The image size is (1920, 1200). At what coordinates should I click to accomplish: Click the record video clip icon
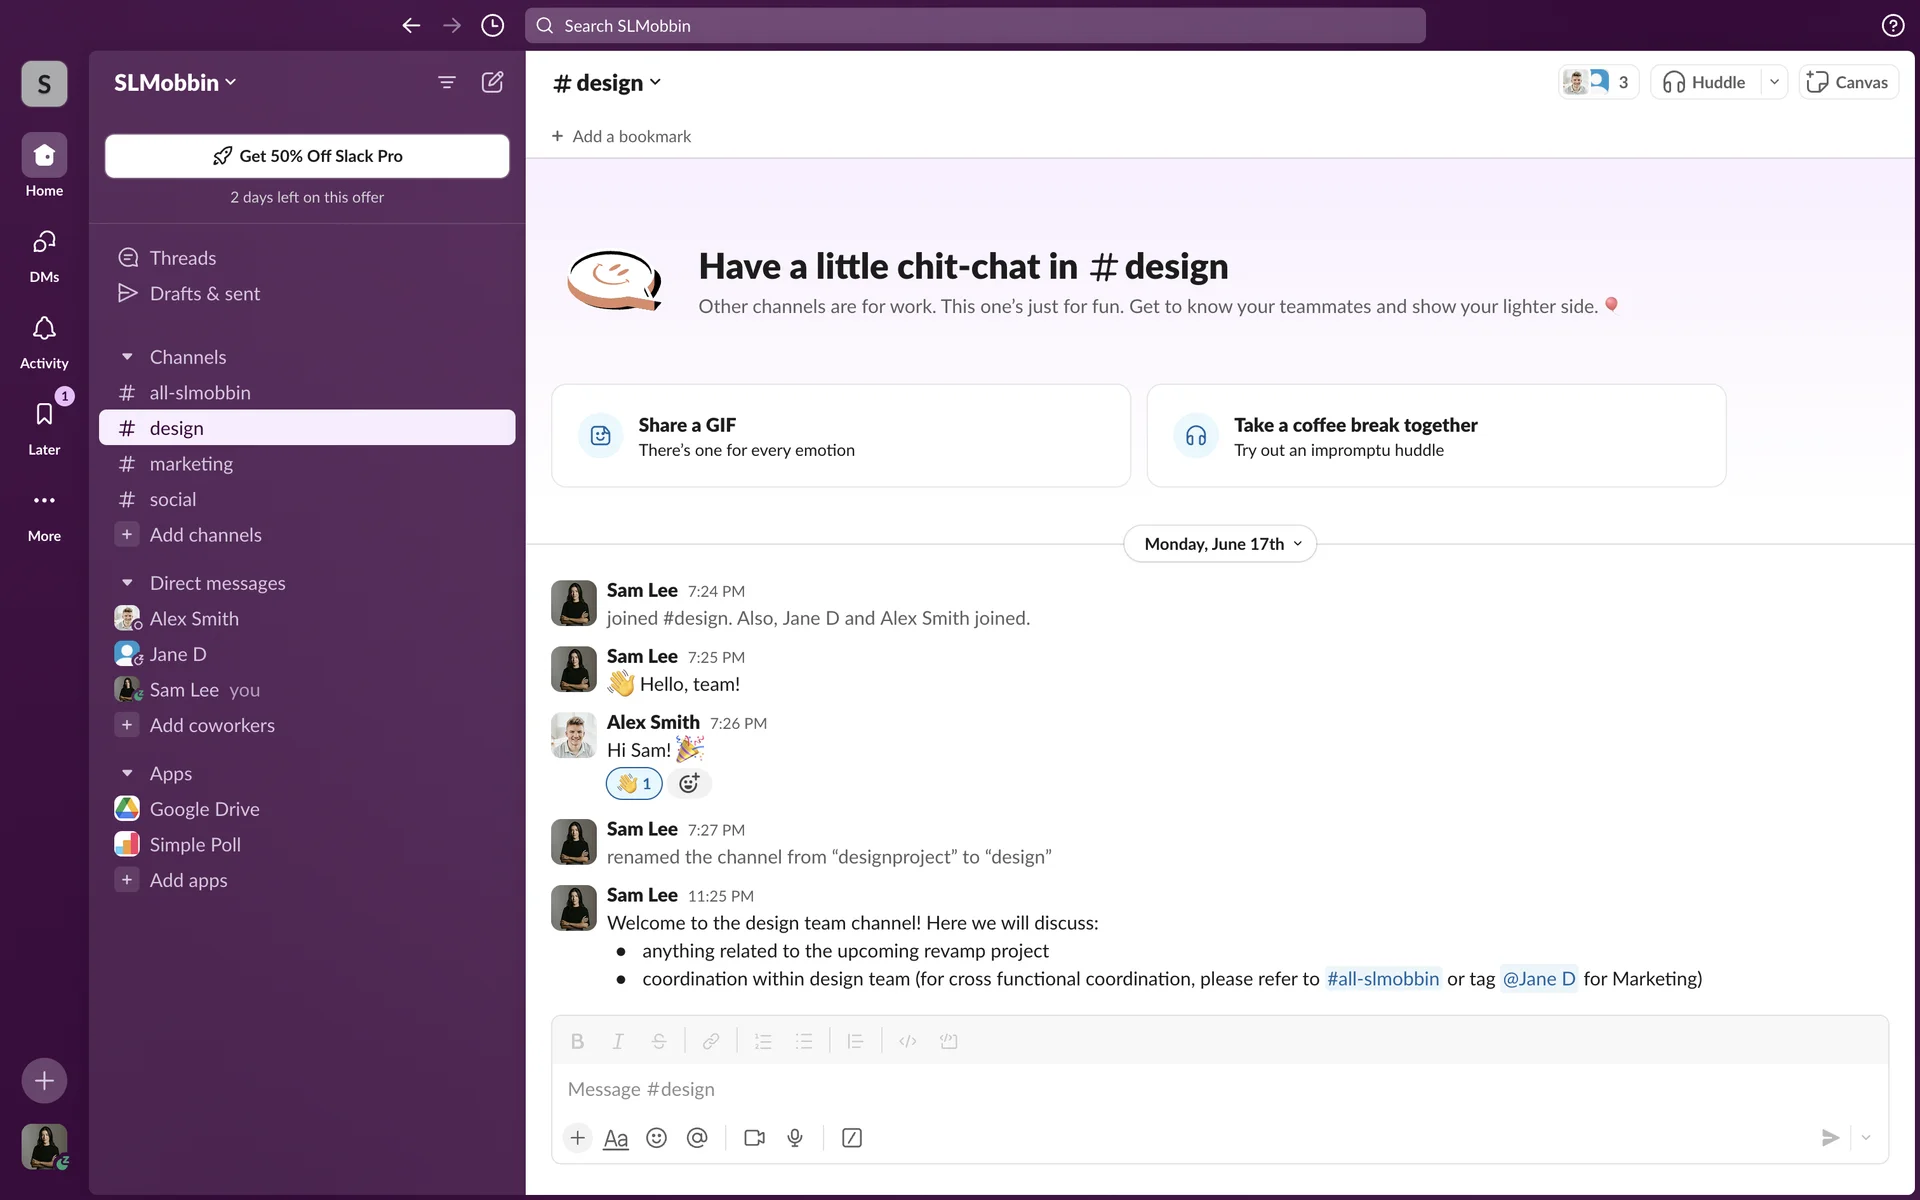[x=754, y=1138]
